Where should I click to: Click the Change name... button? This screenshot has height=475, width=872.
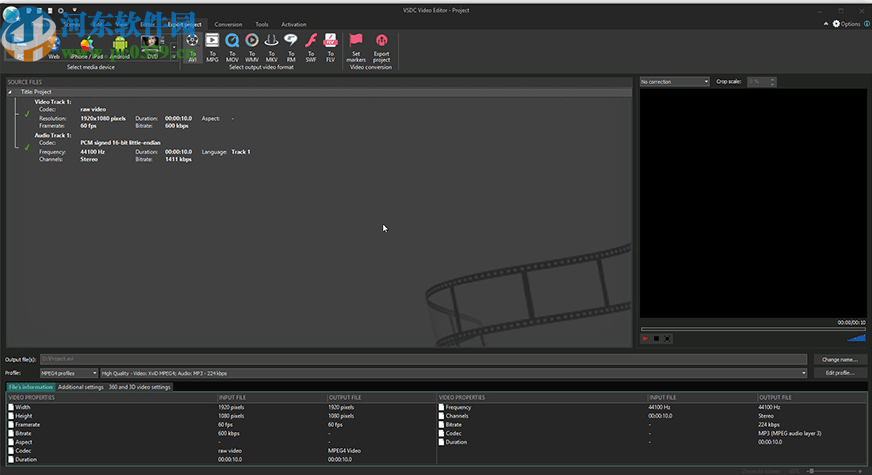(x=840, y=359)
